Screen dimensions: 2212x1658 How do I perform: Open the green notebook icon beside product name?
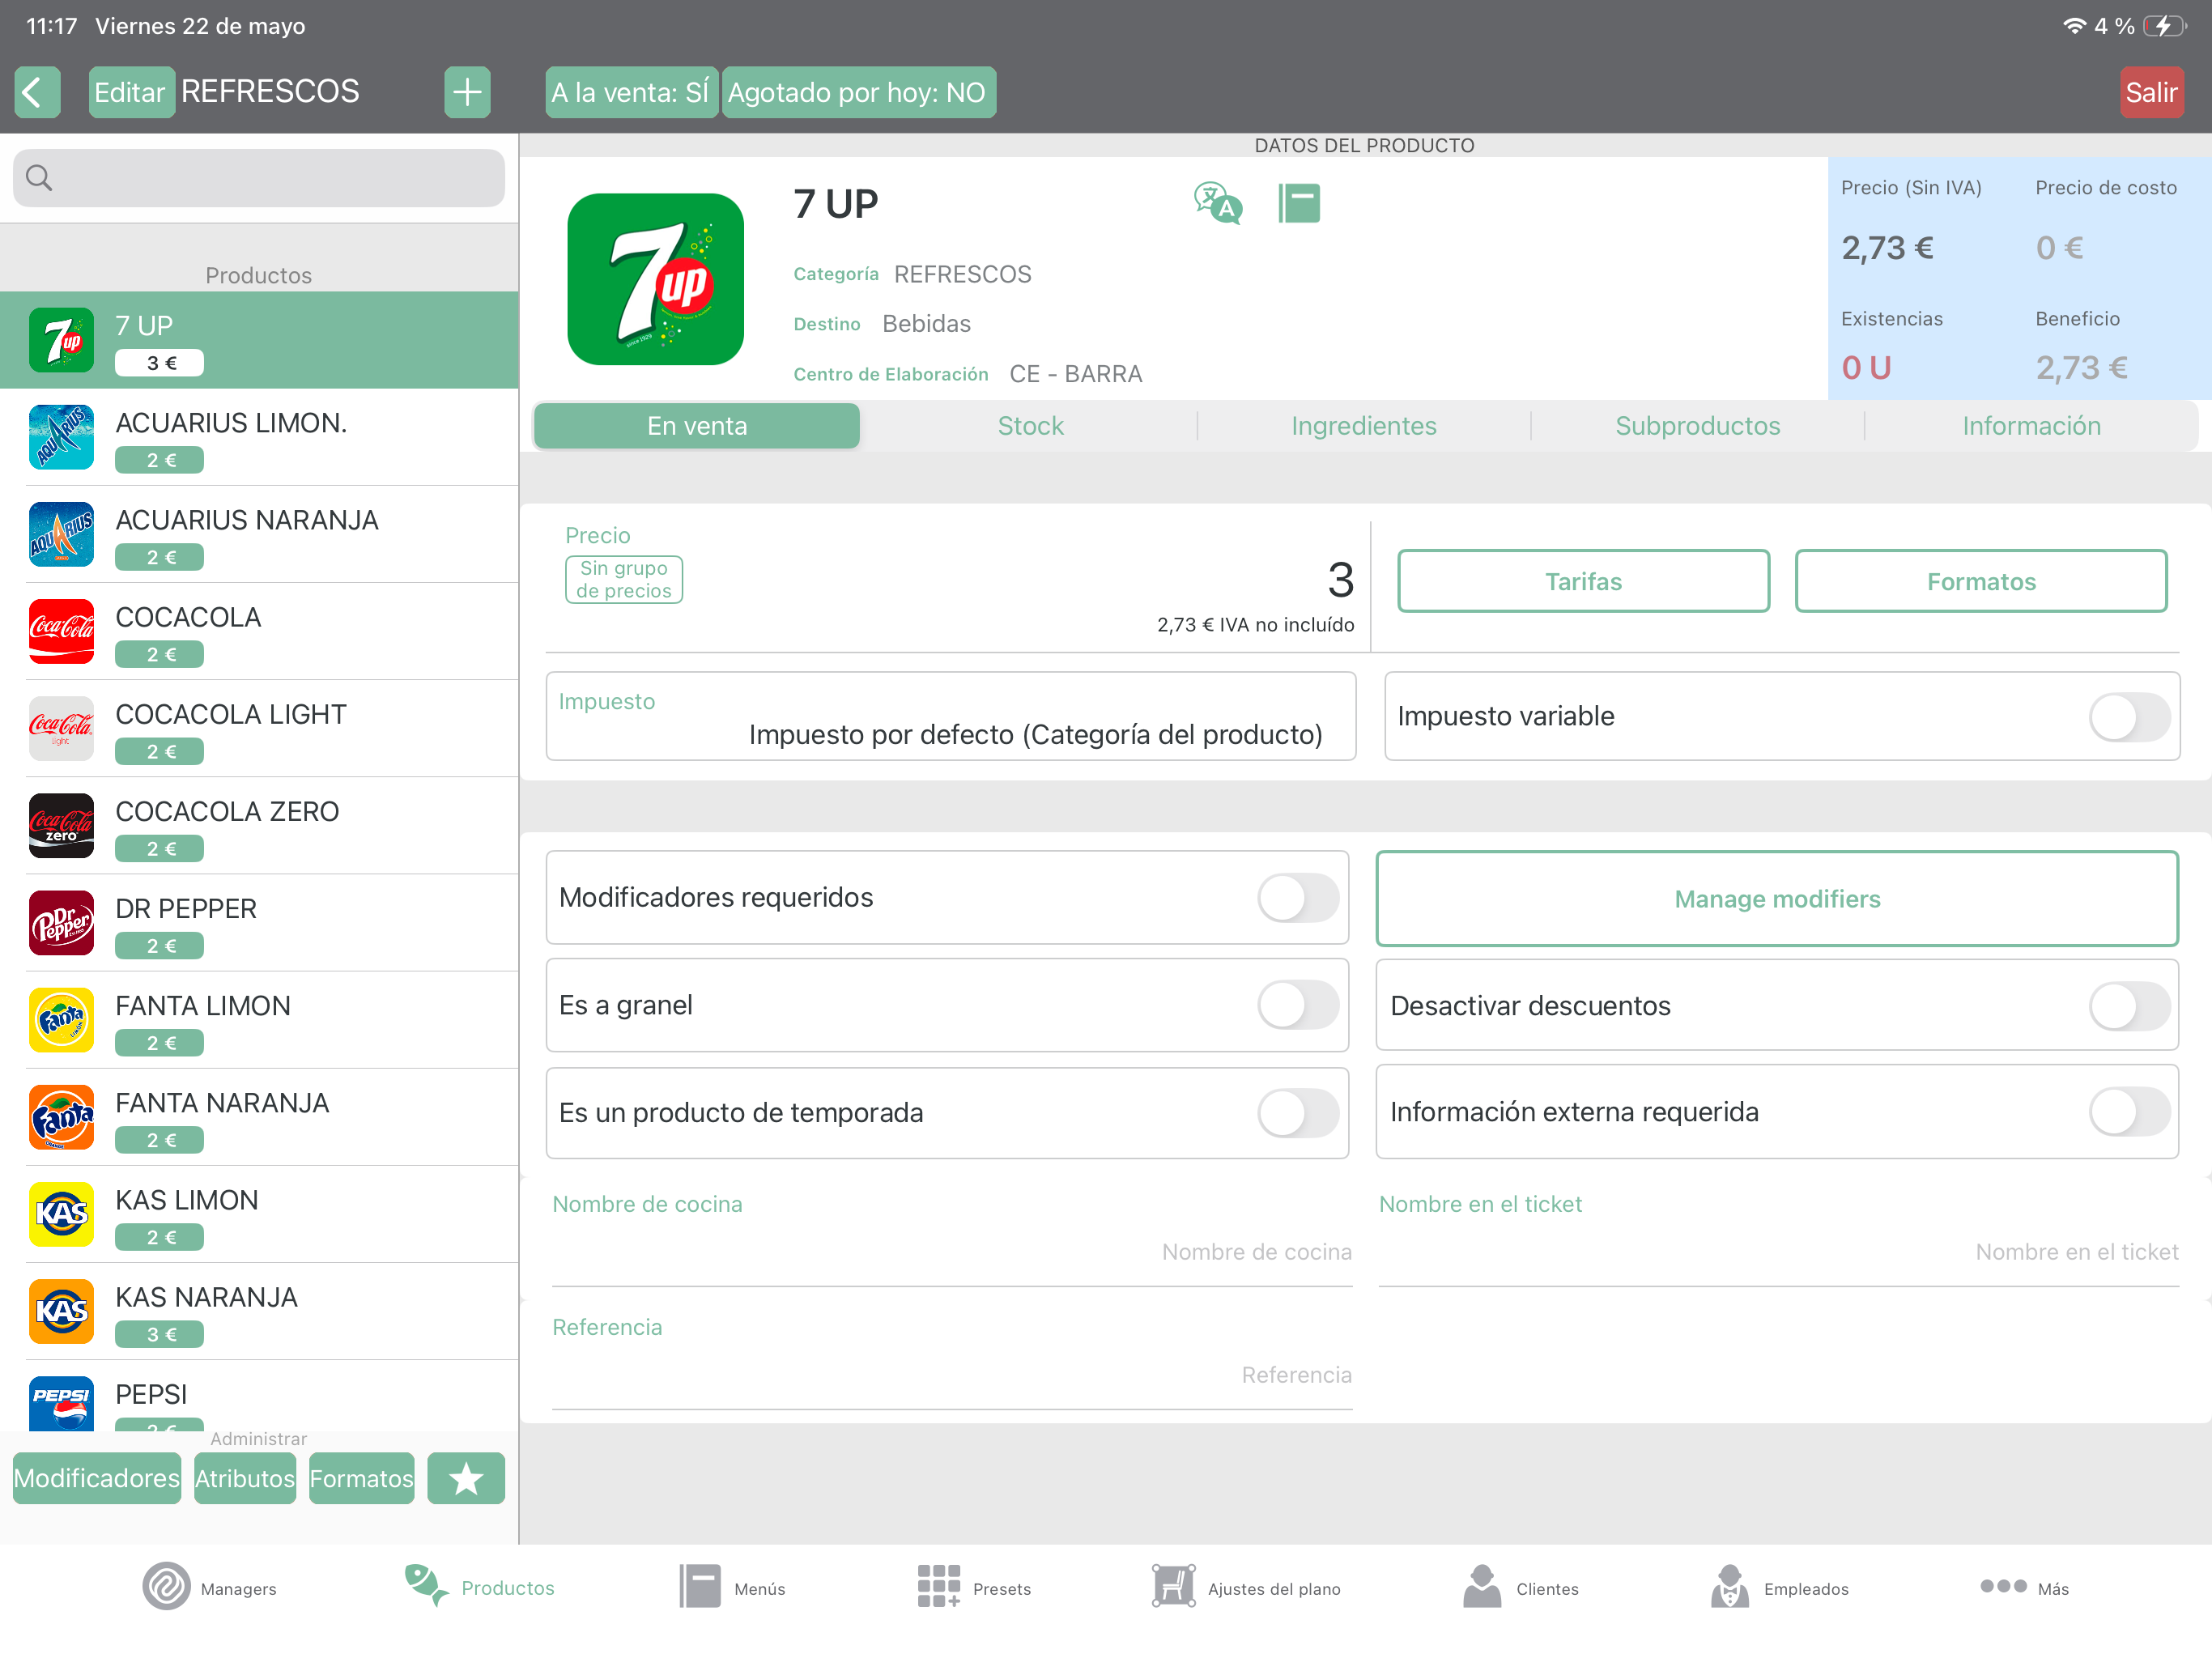1299,203
